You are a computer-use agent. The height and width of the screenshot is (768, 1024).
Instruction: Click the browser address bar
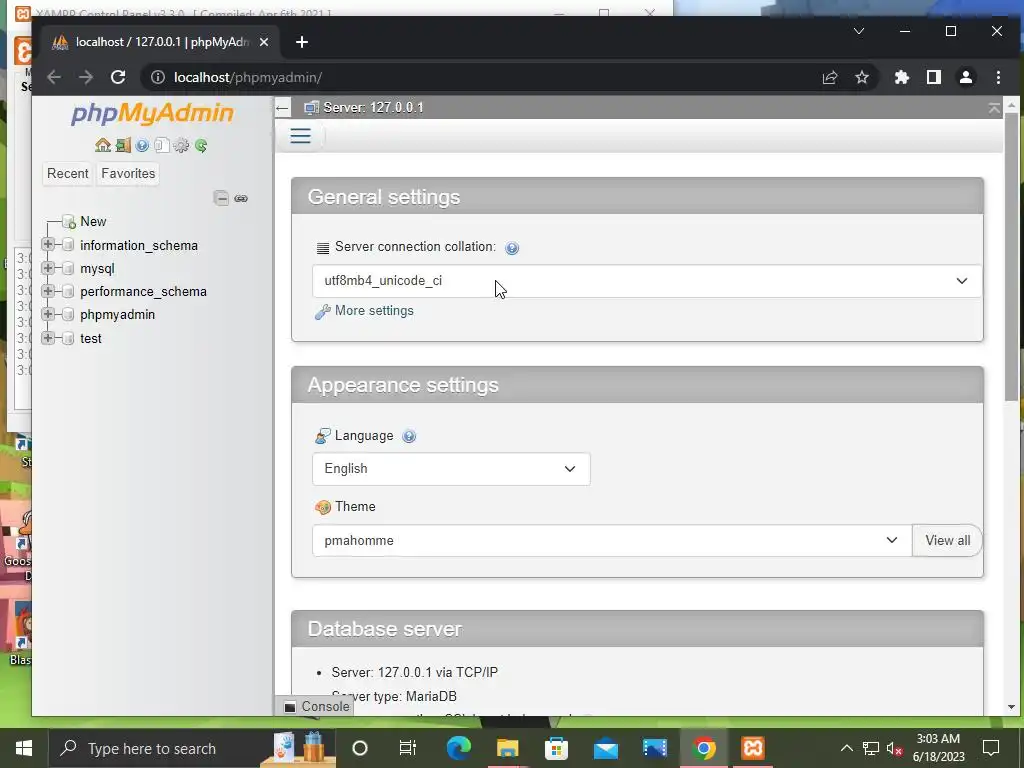pyautogui.click(x=483, y=77)
